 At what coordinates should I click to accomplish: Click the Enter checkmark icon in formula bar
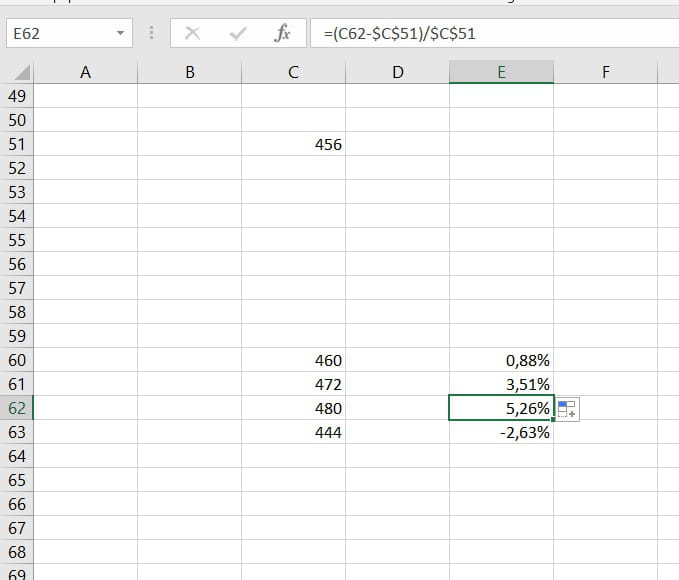click(238, 34)
